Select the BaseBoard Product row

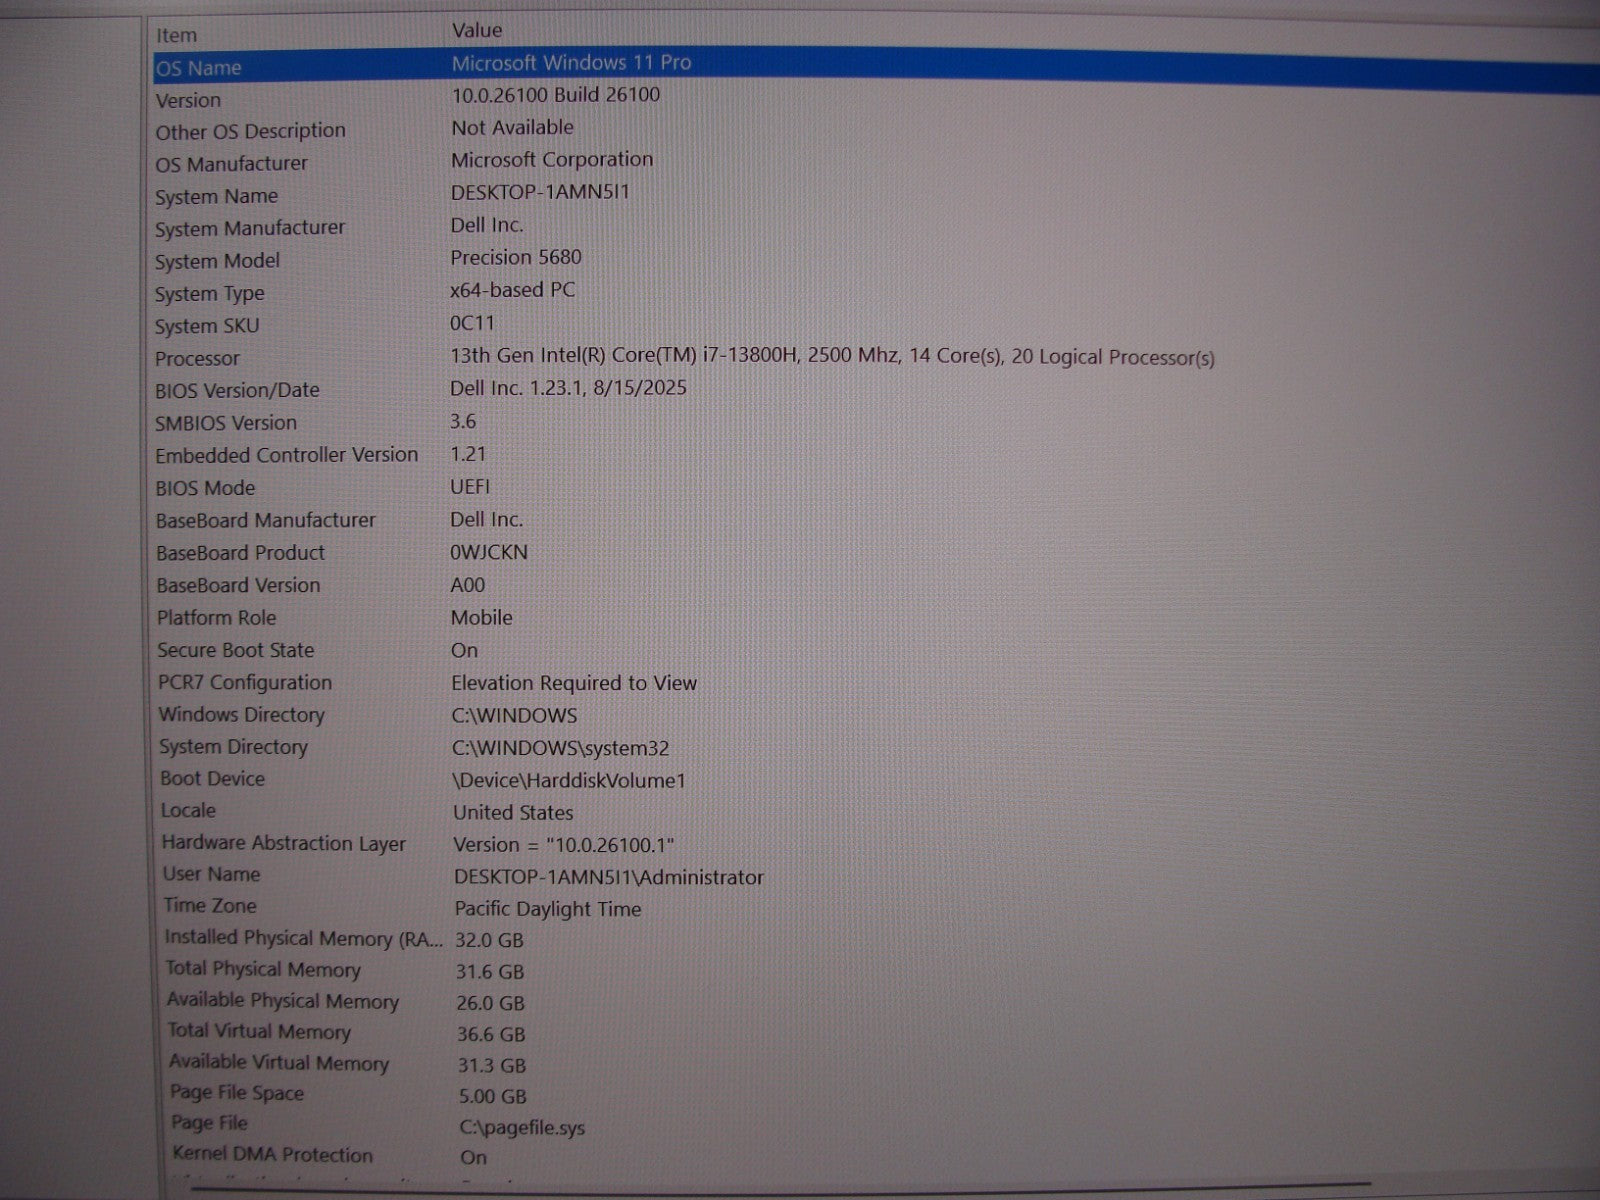[241, 553]
